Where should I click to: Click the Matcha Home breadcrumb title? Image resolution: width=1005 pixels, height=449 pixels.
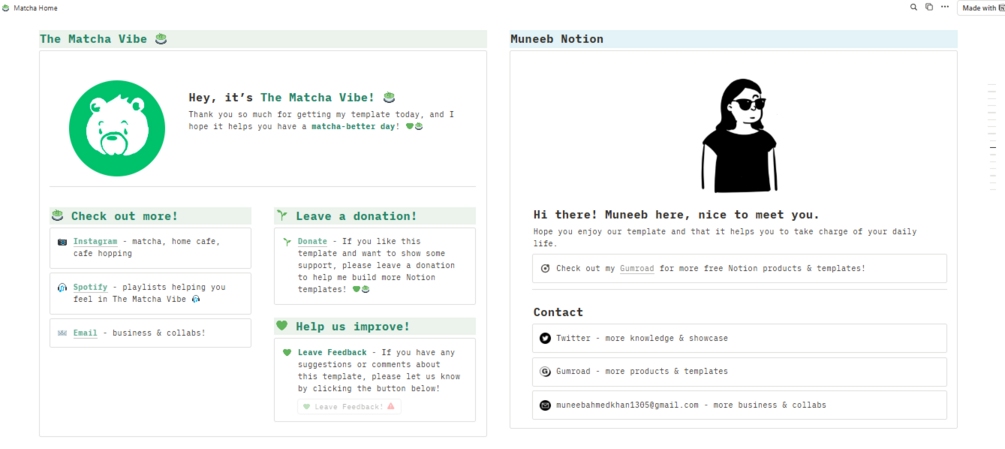(35, 8)
